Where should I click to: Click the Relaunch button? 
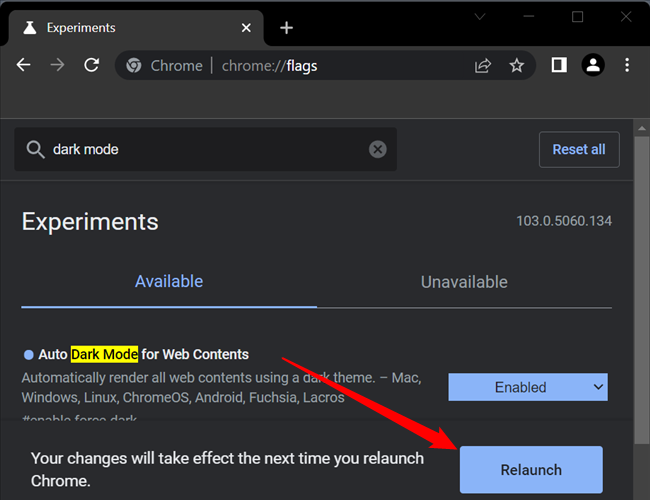coord(531,470)
